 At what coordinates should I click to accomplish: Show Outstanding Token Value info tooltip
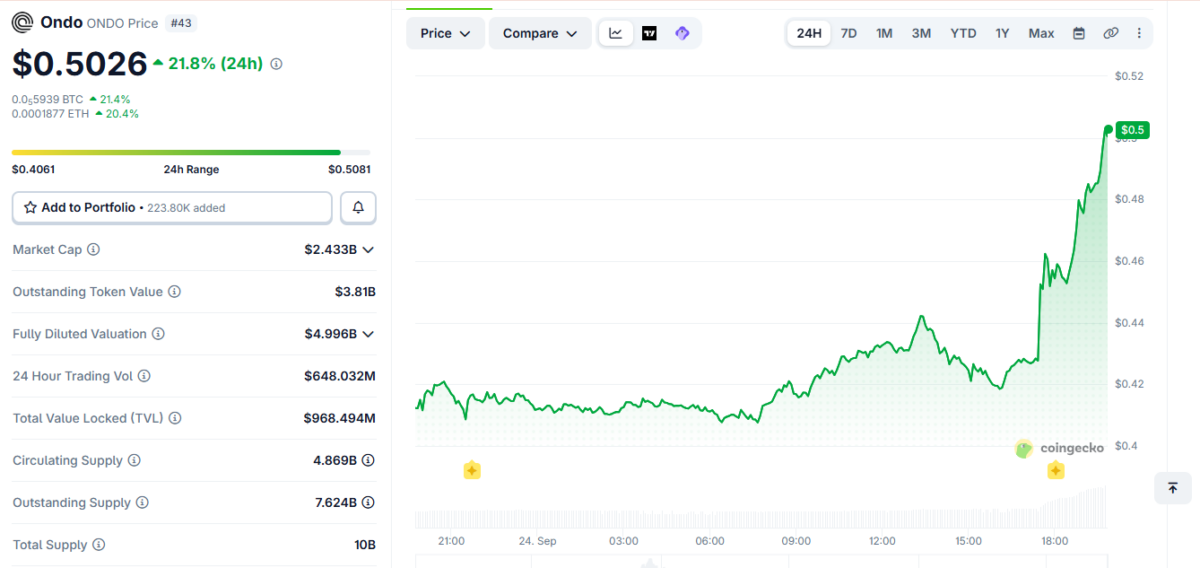point(174,292)
